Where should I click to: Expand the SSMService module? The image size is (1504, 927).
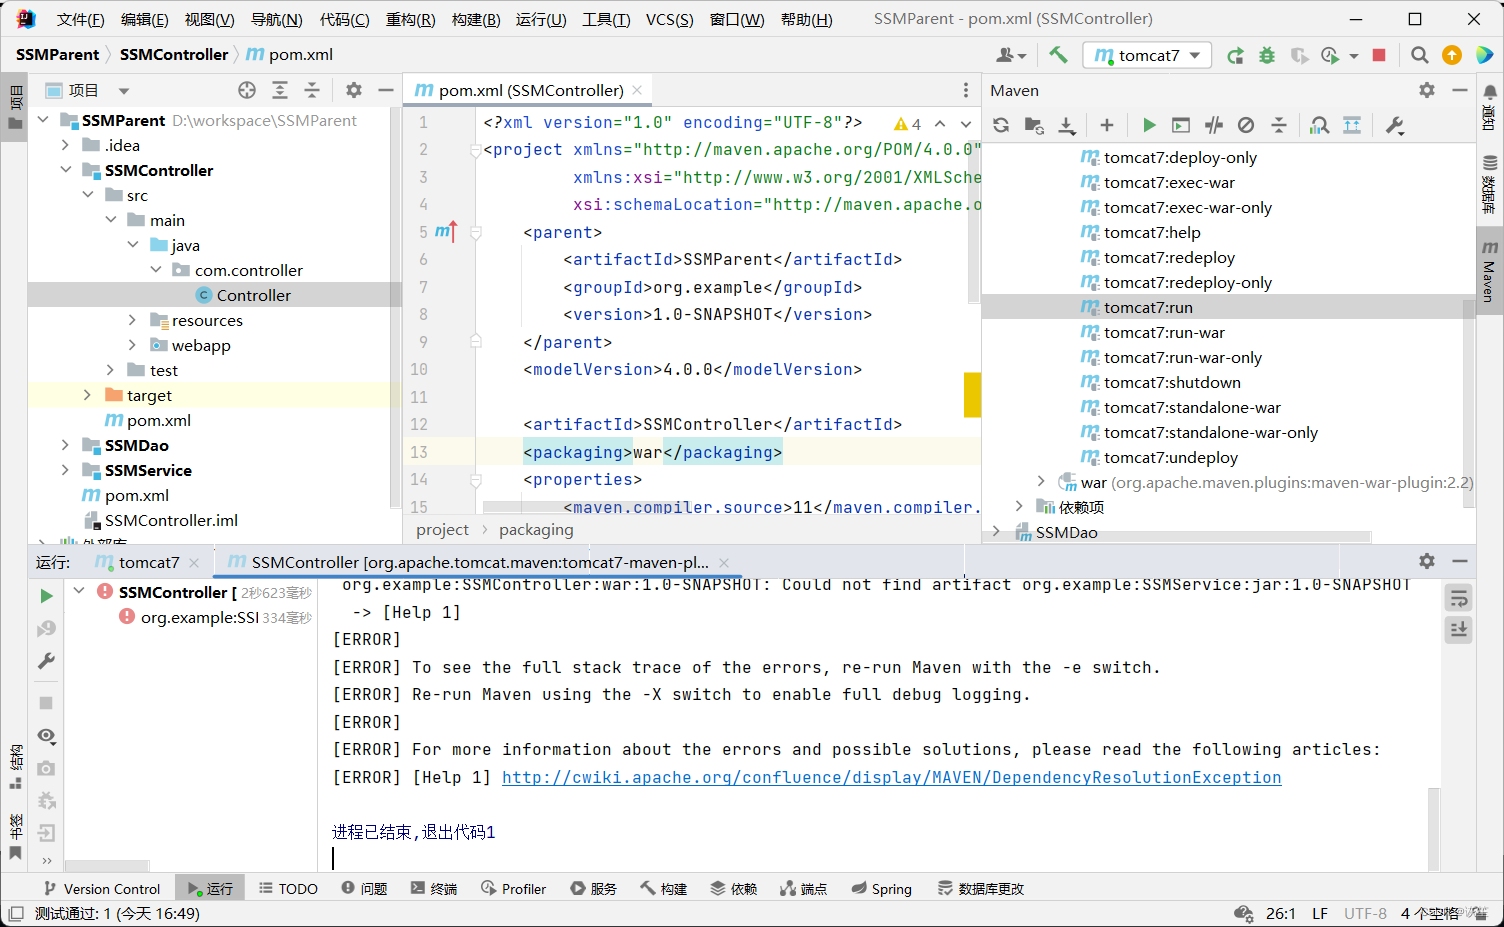click(x=66, y=470)
